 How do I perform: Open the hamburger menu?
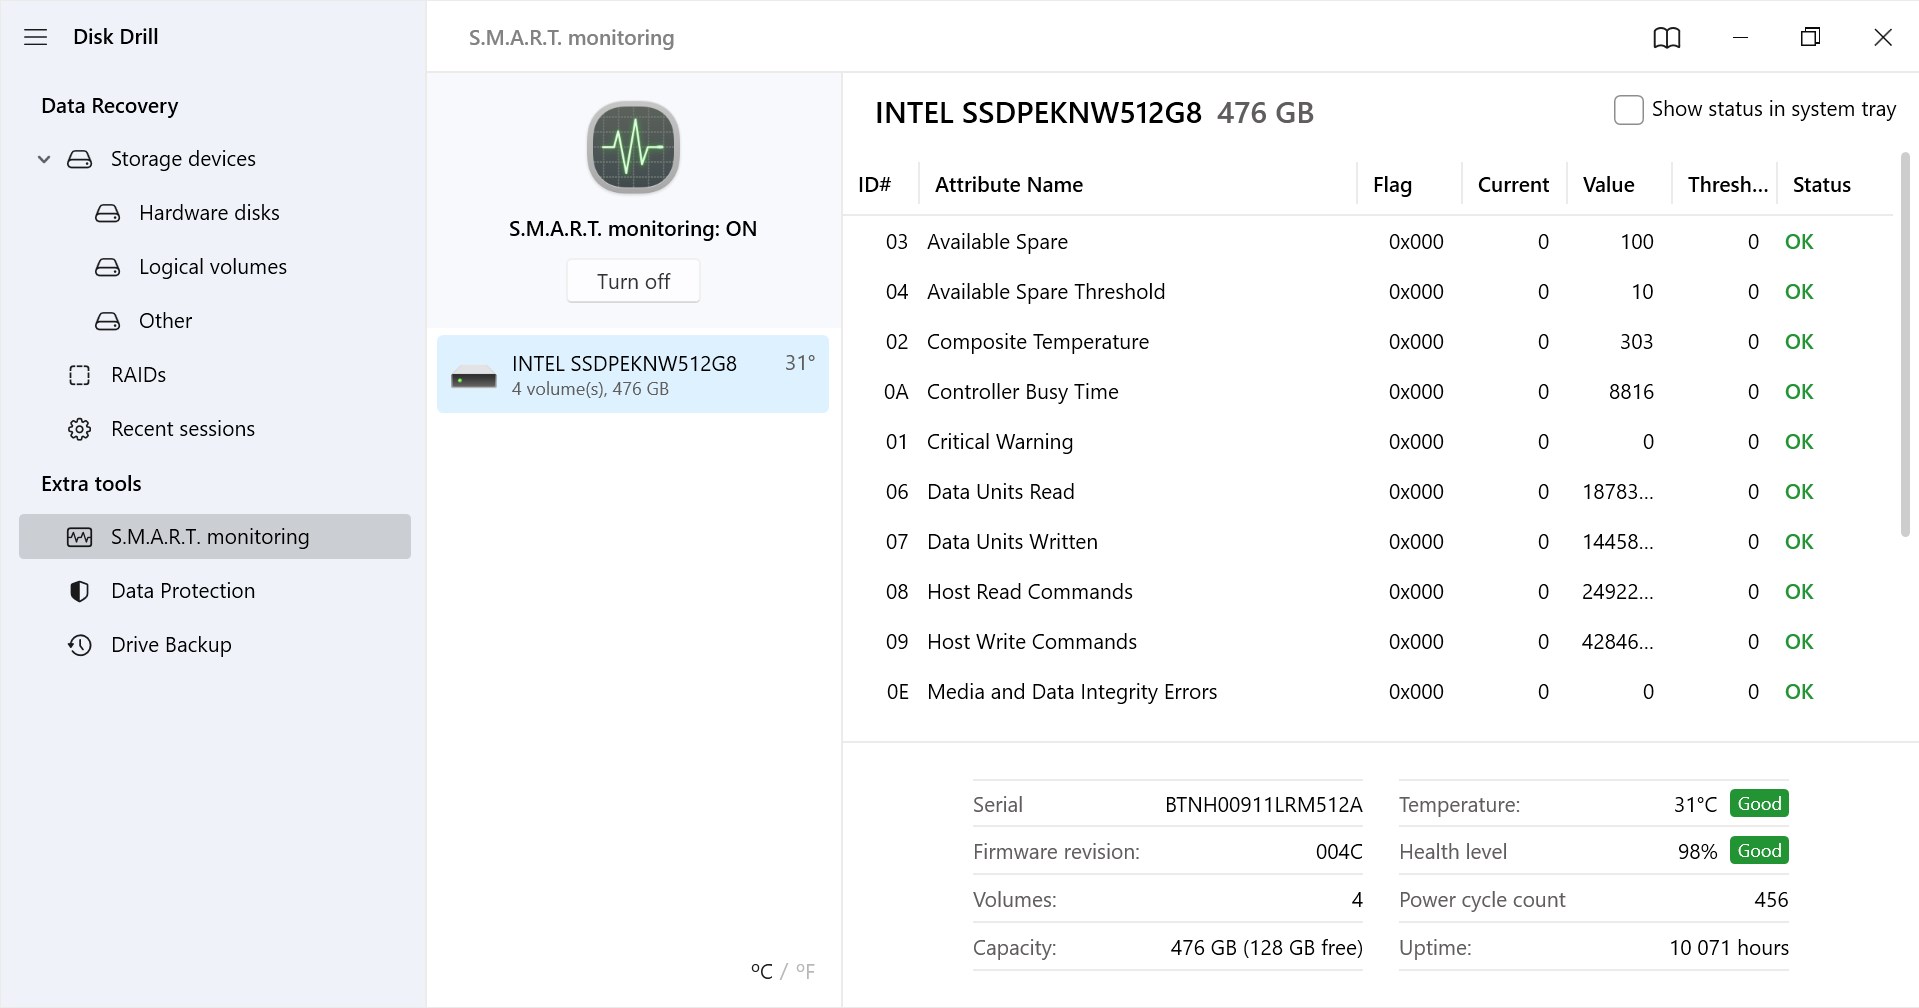(x=35, y=37)
